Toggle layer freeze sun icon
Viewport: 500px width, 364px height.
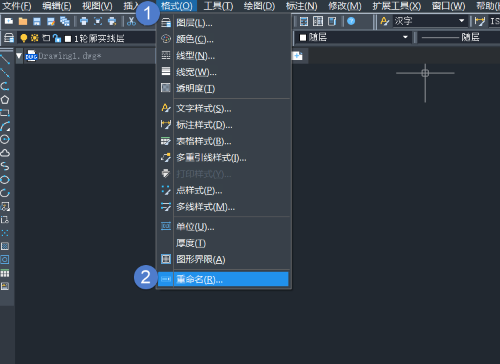click(35, 38)
